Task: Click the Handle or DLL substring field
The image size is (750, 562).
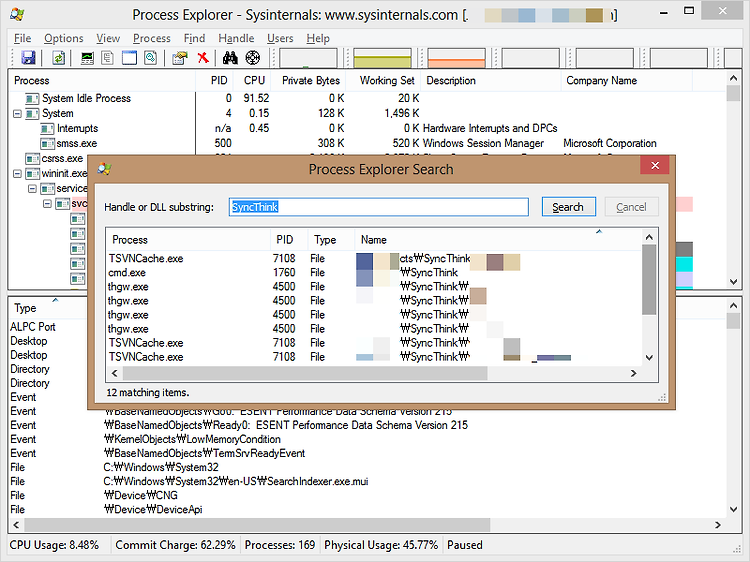Action: pos(378,207)
